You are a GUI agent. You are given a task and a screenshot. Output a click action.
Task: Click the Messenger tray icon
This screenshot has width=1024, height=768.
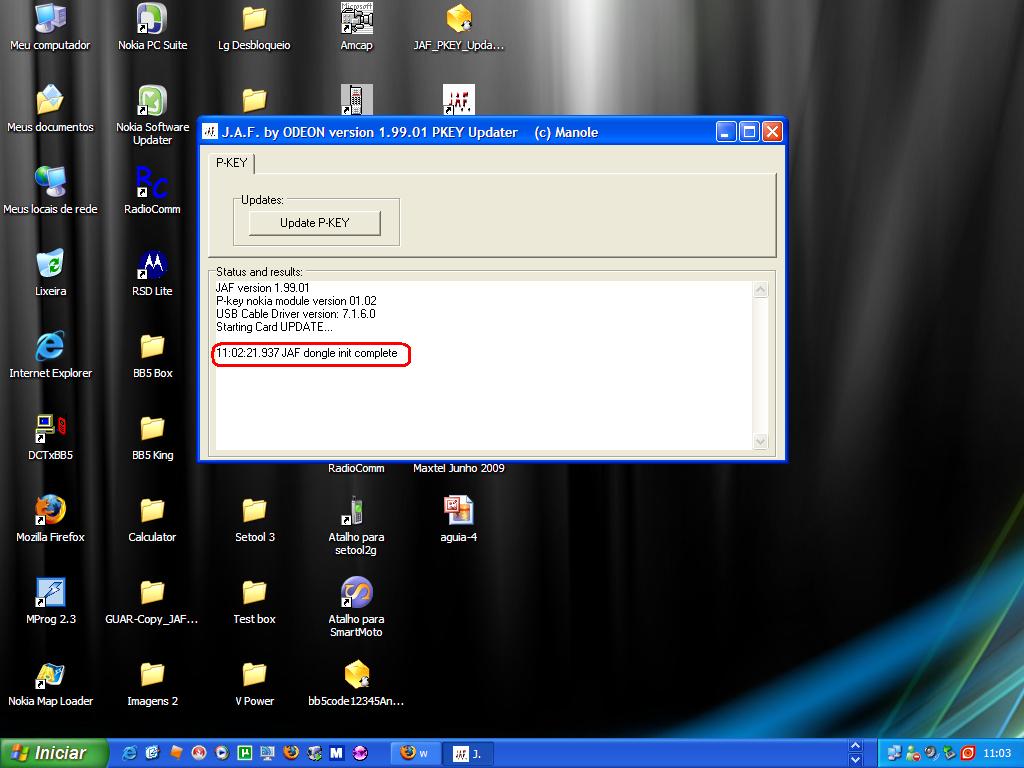[x=913, y=753]
